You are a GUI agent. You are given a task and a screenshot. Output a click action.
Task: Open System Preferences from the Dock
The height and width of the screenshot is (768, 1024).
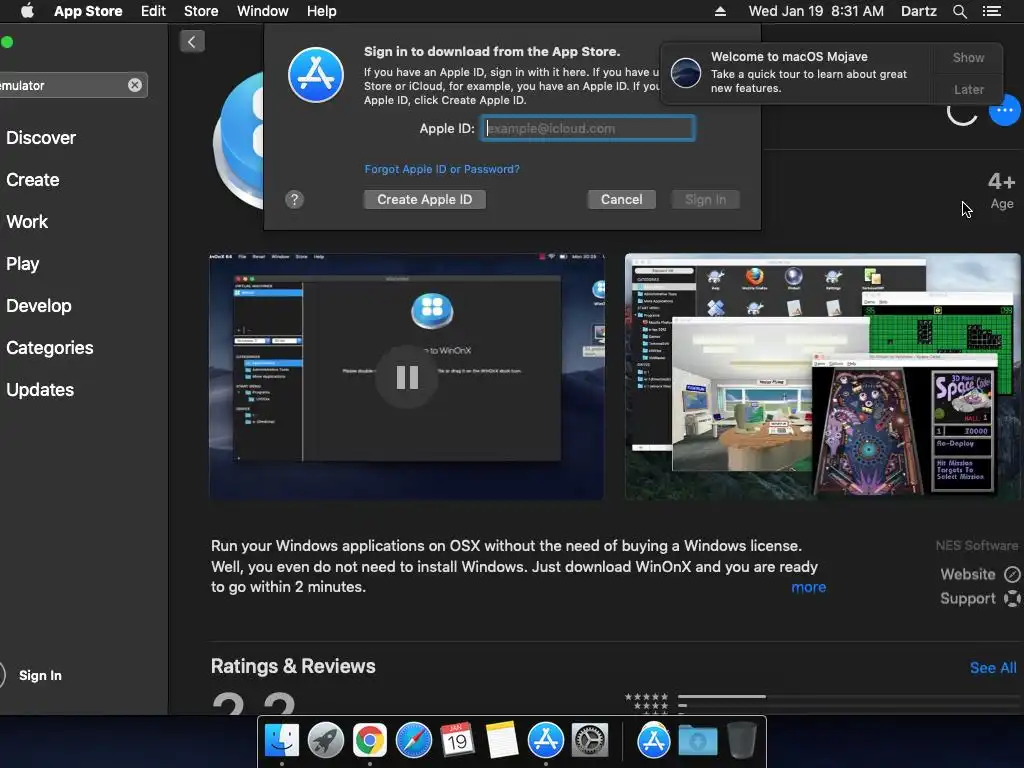click(590, 741)
